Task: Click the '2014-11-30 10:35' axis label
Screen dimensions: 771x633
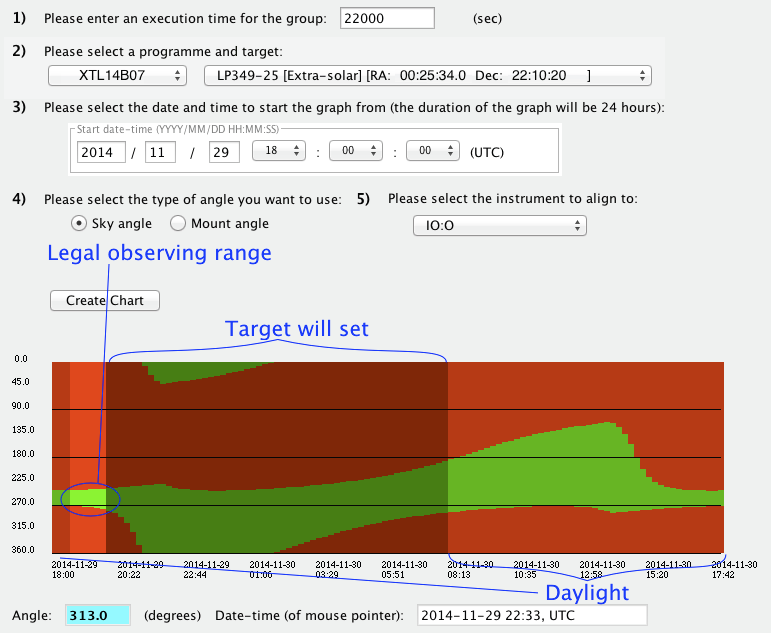Action: tap(536, 570)
